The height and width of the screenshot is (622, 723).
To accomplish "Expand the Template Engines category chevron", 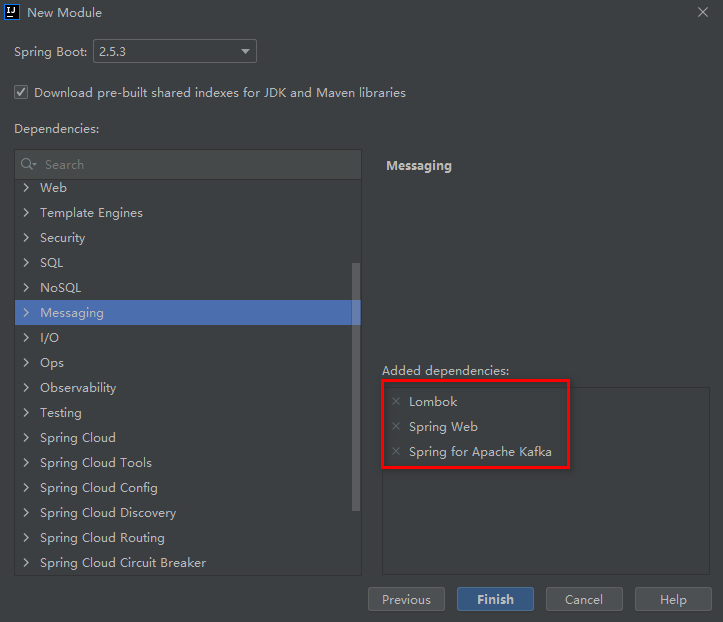I will (26, 213).
